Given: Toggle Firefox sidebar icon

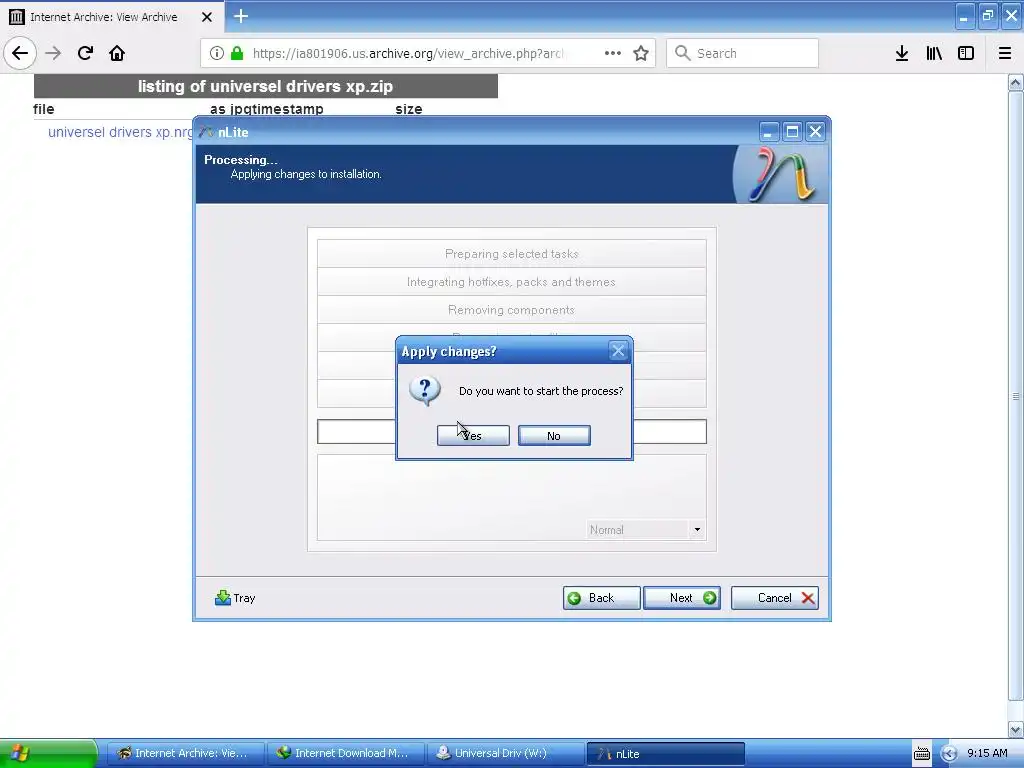Looking at the screenshot, I should tap(966, 53).
